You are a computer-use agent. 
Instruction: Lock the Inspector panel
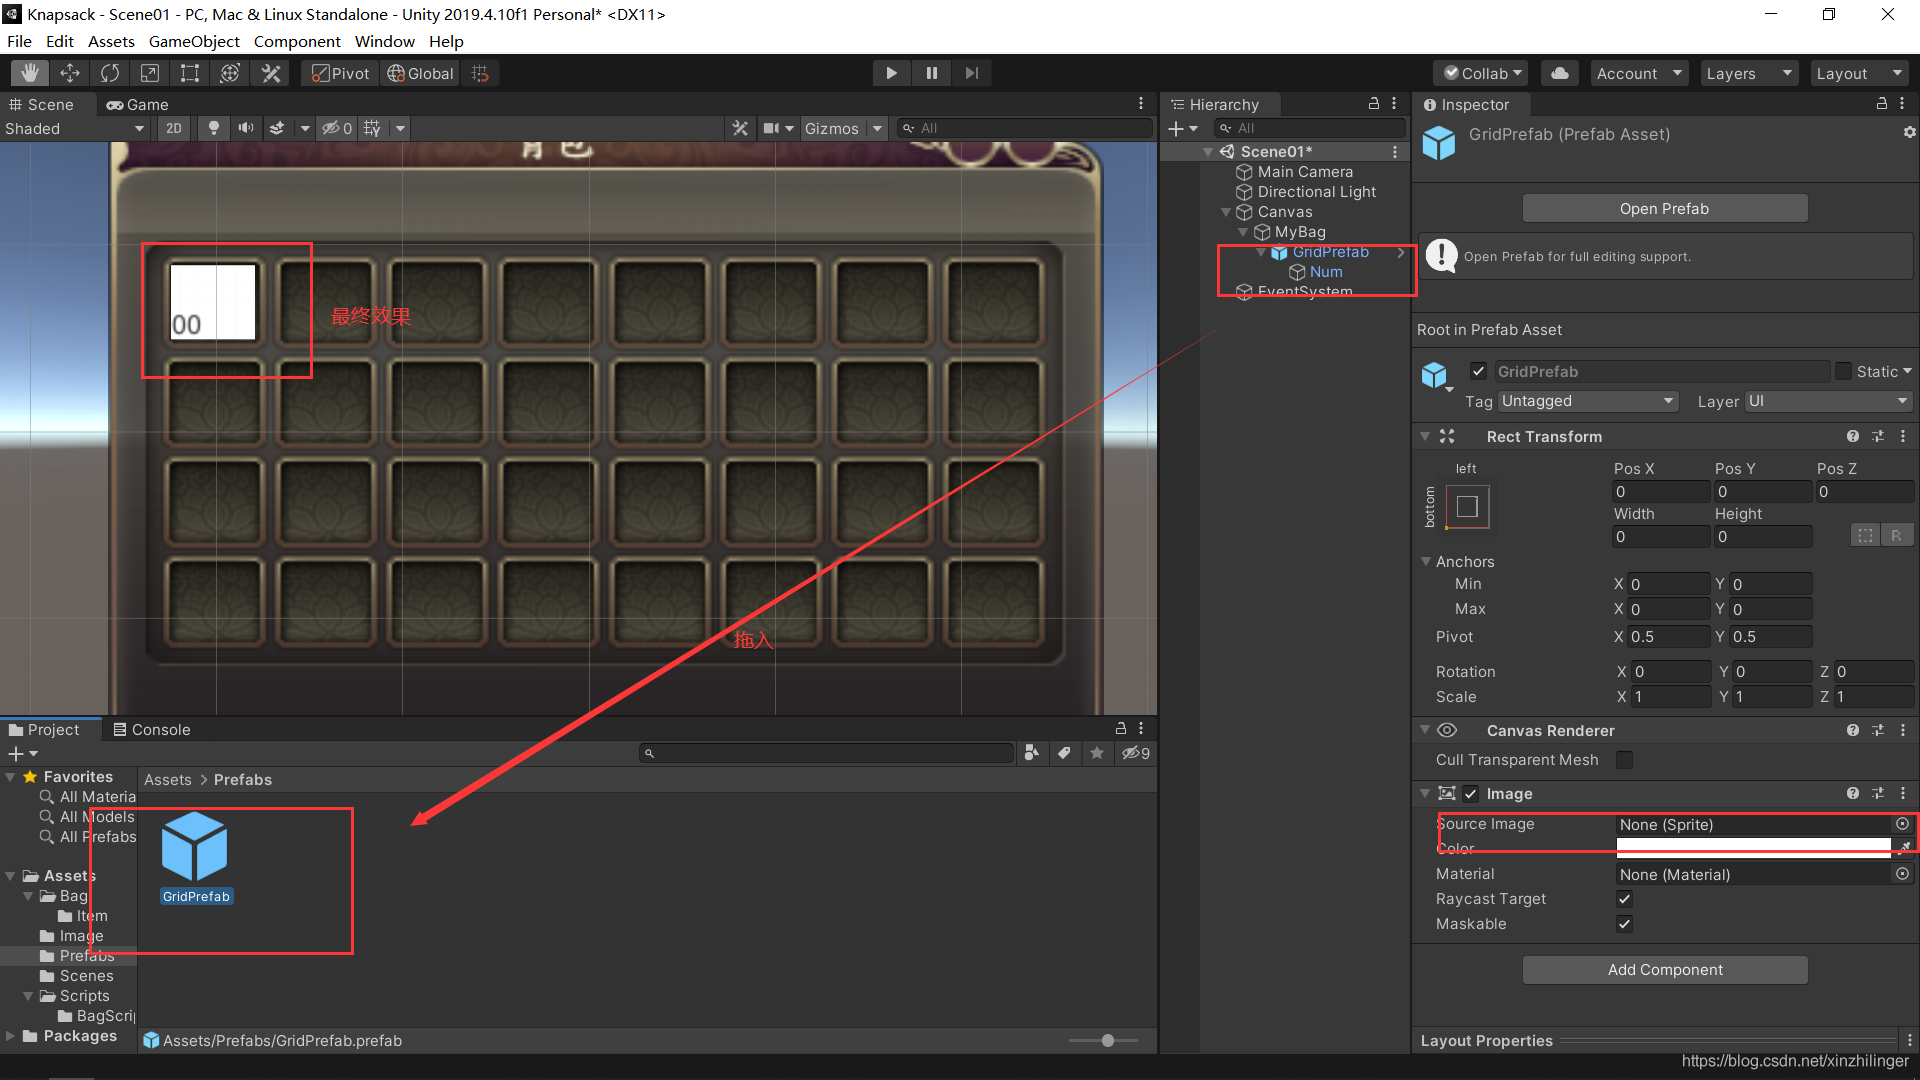pos(1882,103)
